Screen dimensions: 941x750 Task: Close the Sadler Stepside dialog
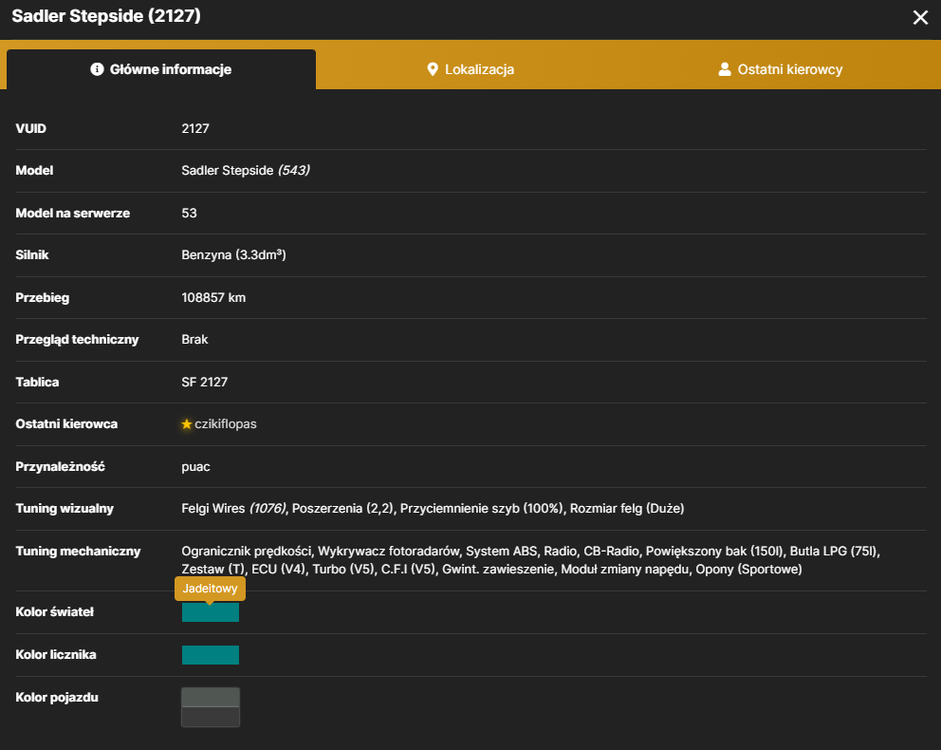[920, 17]
